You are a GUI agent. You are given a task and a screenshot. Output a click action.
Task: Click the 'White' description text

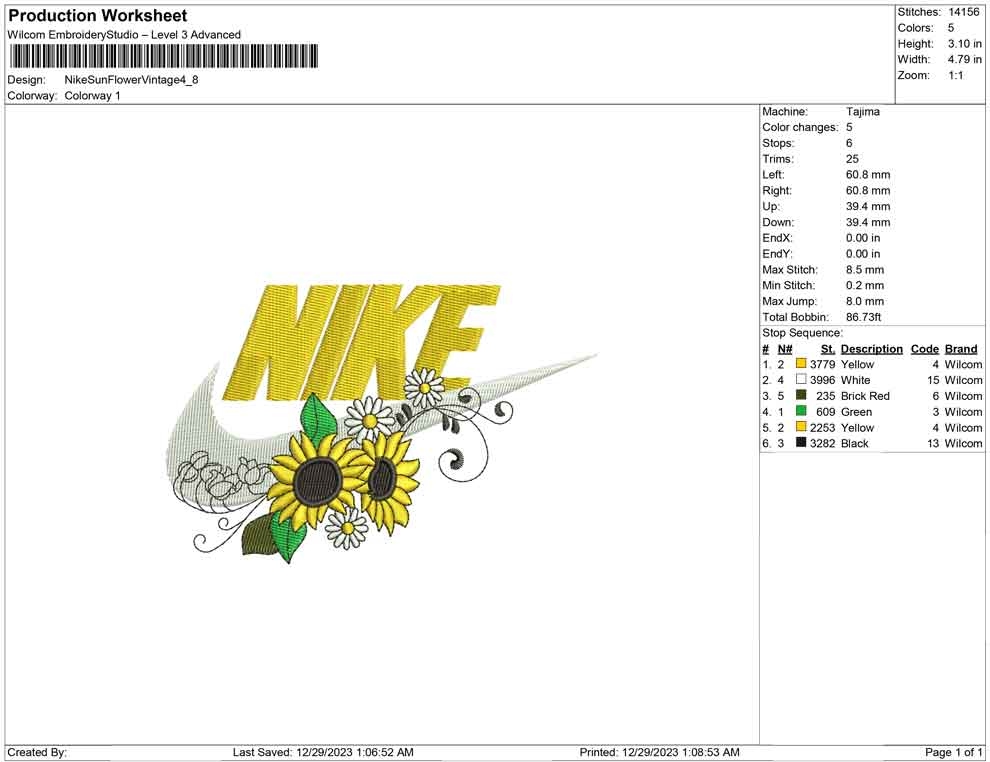coord(856,380)
